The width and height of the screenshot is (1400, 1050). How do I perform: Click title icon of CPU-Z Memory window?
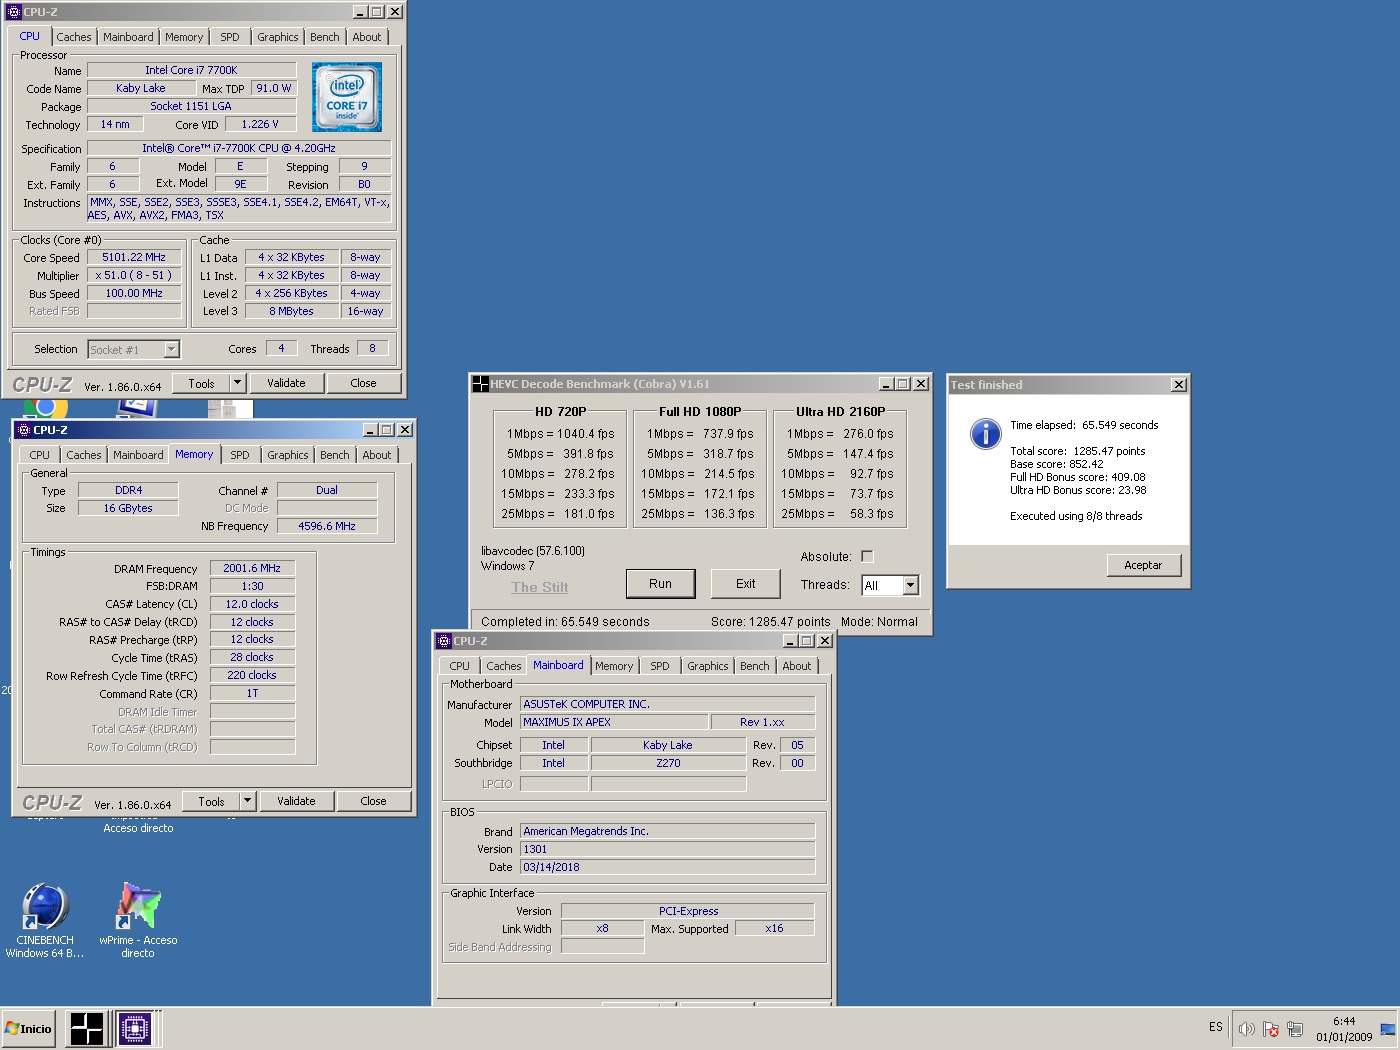point(24,430)
